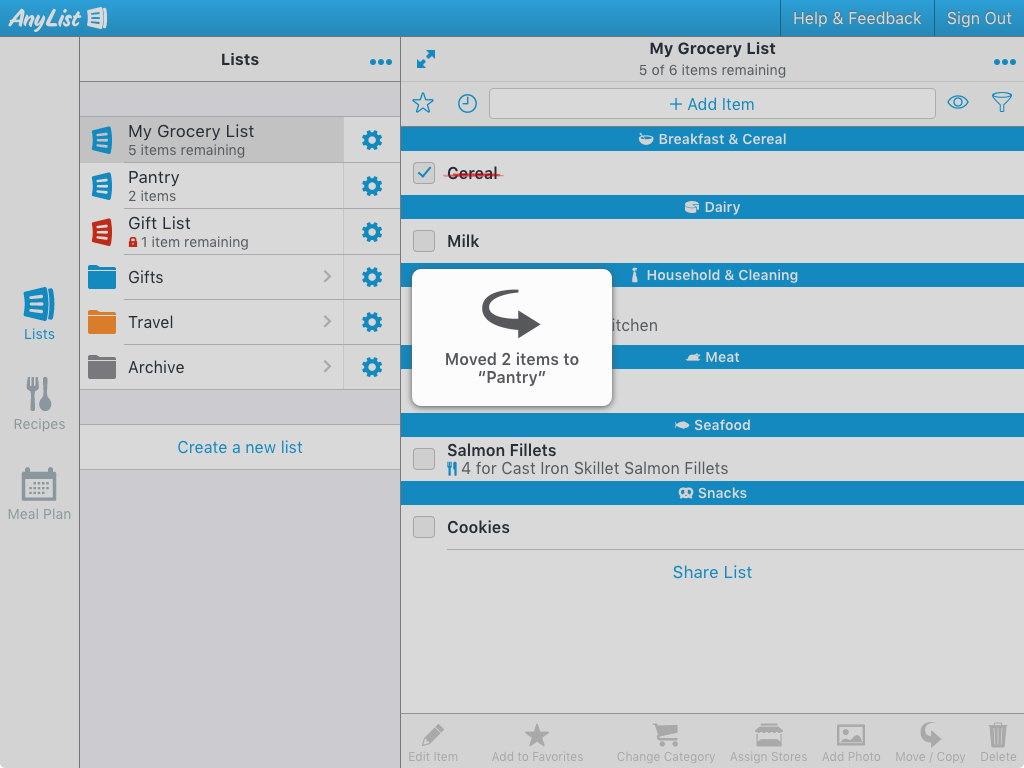
Task: Open recent items clock icon
Action: pyautogui.click(x=467, y=103)
